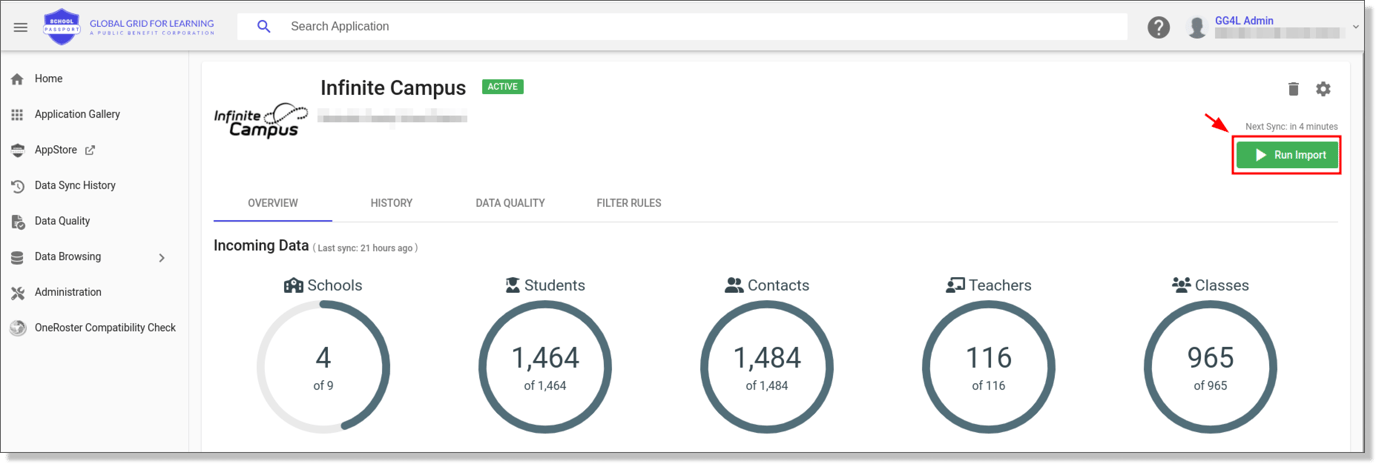Click the Infinite Campus title heading
The height and width of the screenshot is (464, 1376).
click(393, 88)
